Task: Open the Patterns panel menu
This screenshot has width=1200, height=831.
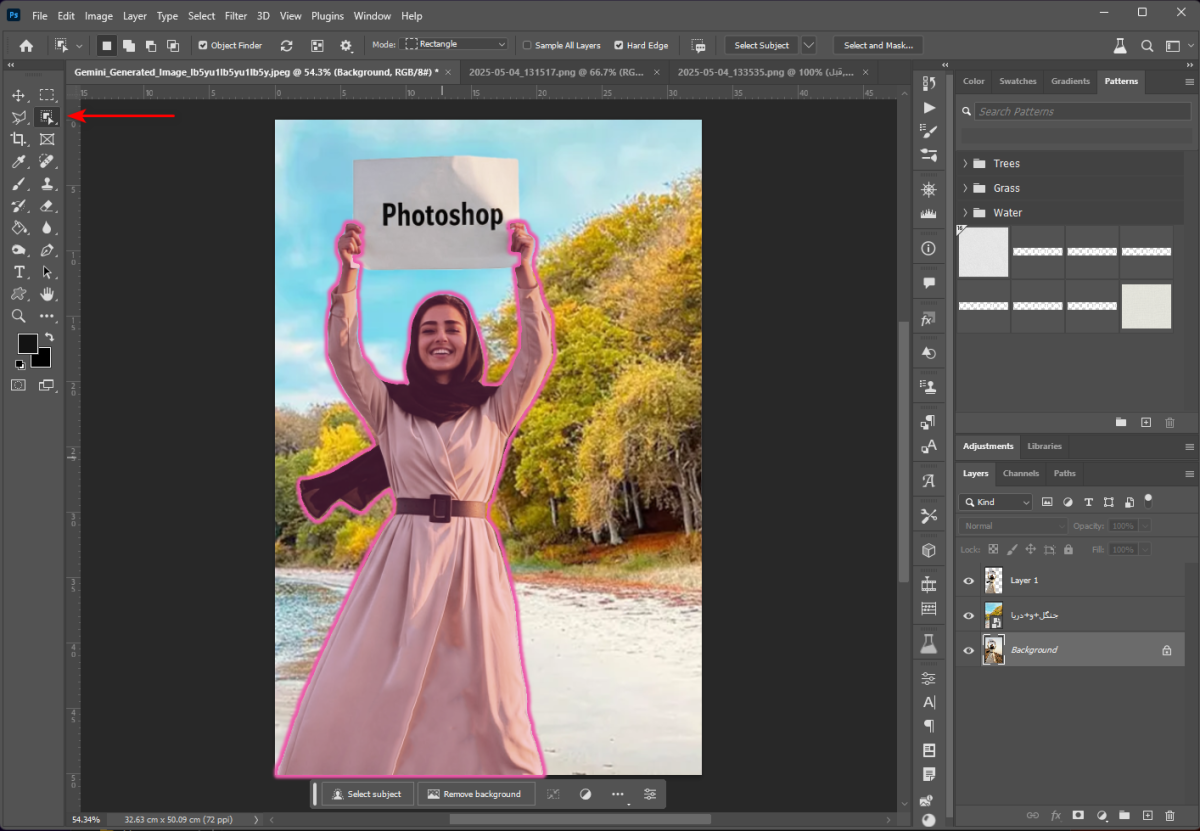Action: click(1189, 81)
